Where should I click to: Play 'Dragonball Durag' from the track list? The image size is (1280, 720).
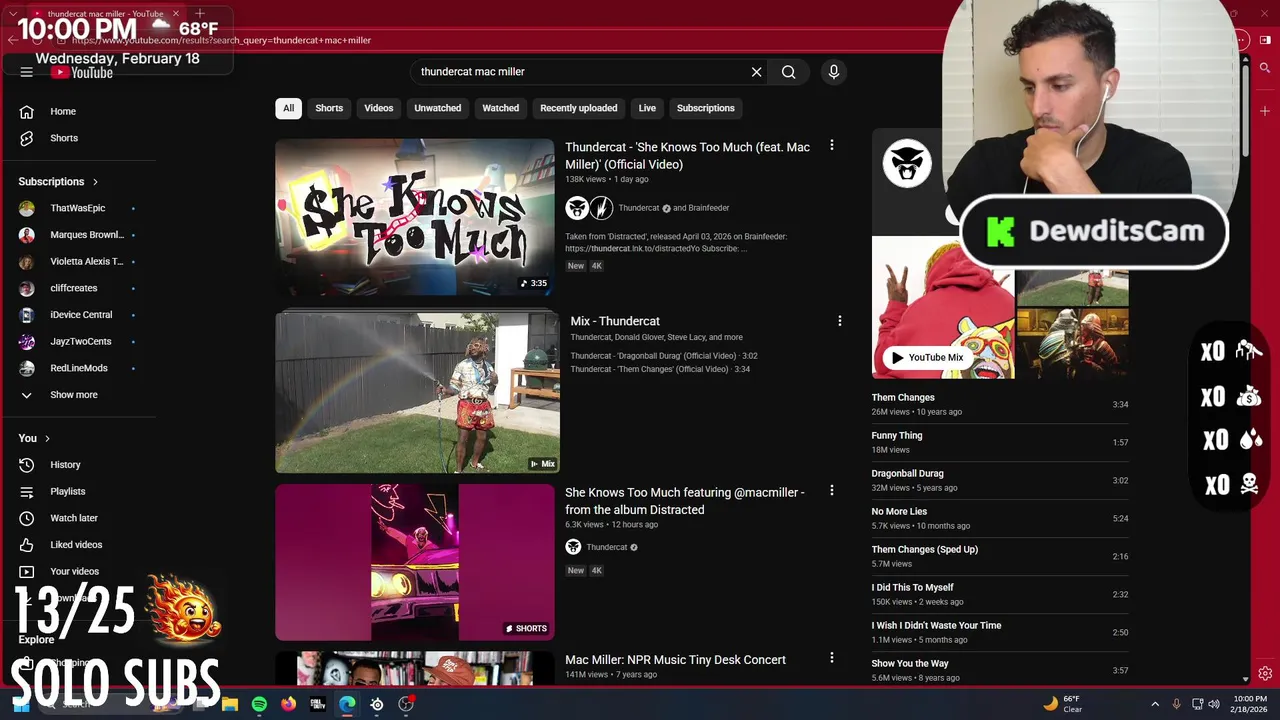(x=1000, y=481)
